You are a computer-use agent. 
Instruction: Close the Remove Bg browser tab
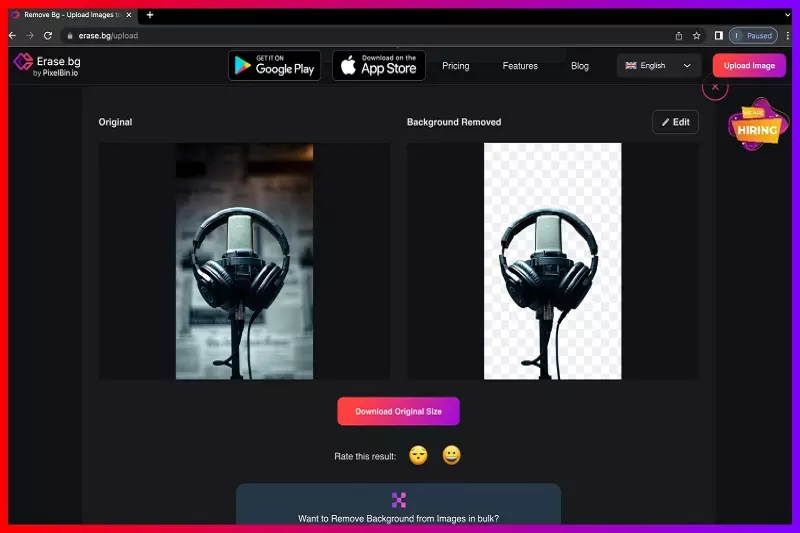[129, 15]
